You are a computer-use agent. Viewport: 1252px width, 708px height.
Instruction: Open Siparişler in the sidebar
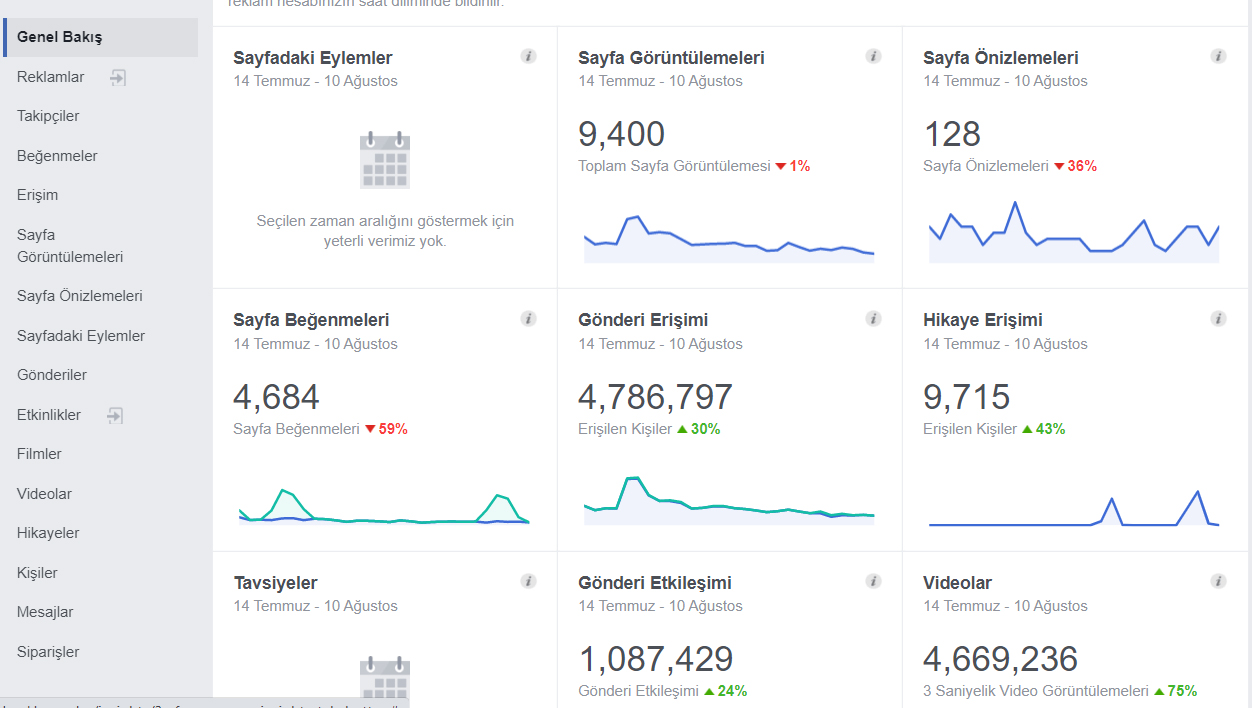(x=48, y=652)
